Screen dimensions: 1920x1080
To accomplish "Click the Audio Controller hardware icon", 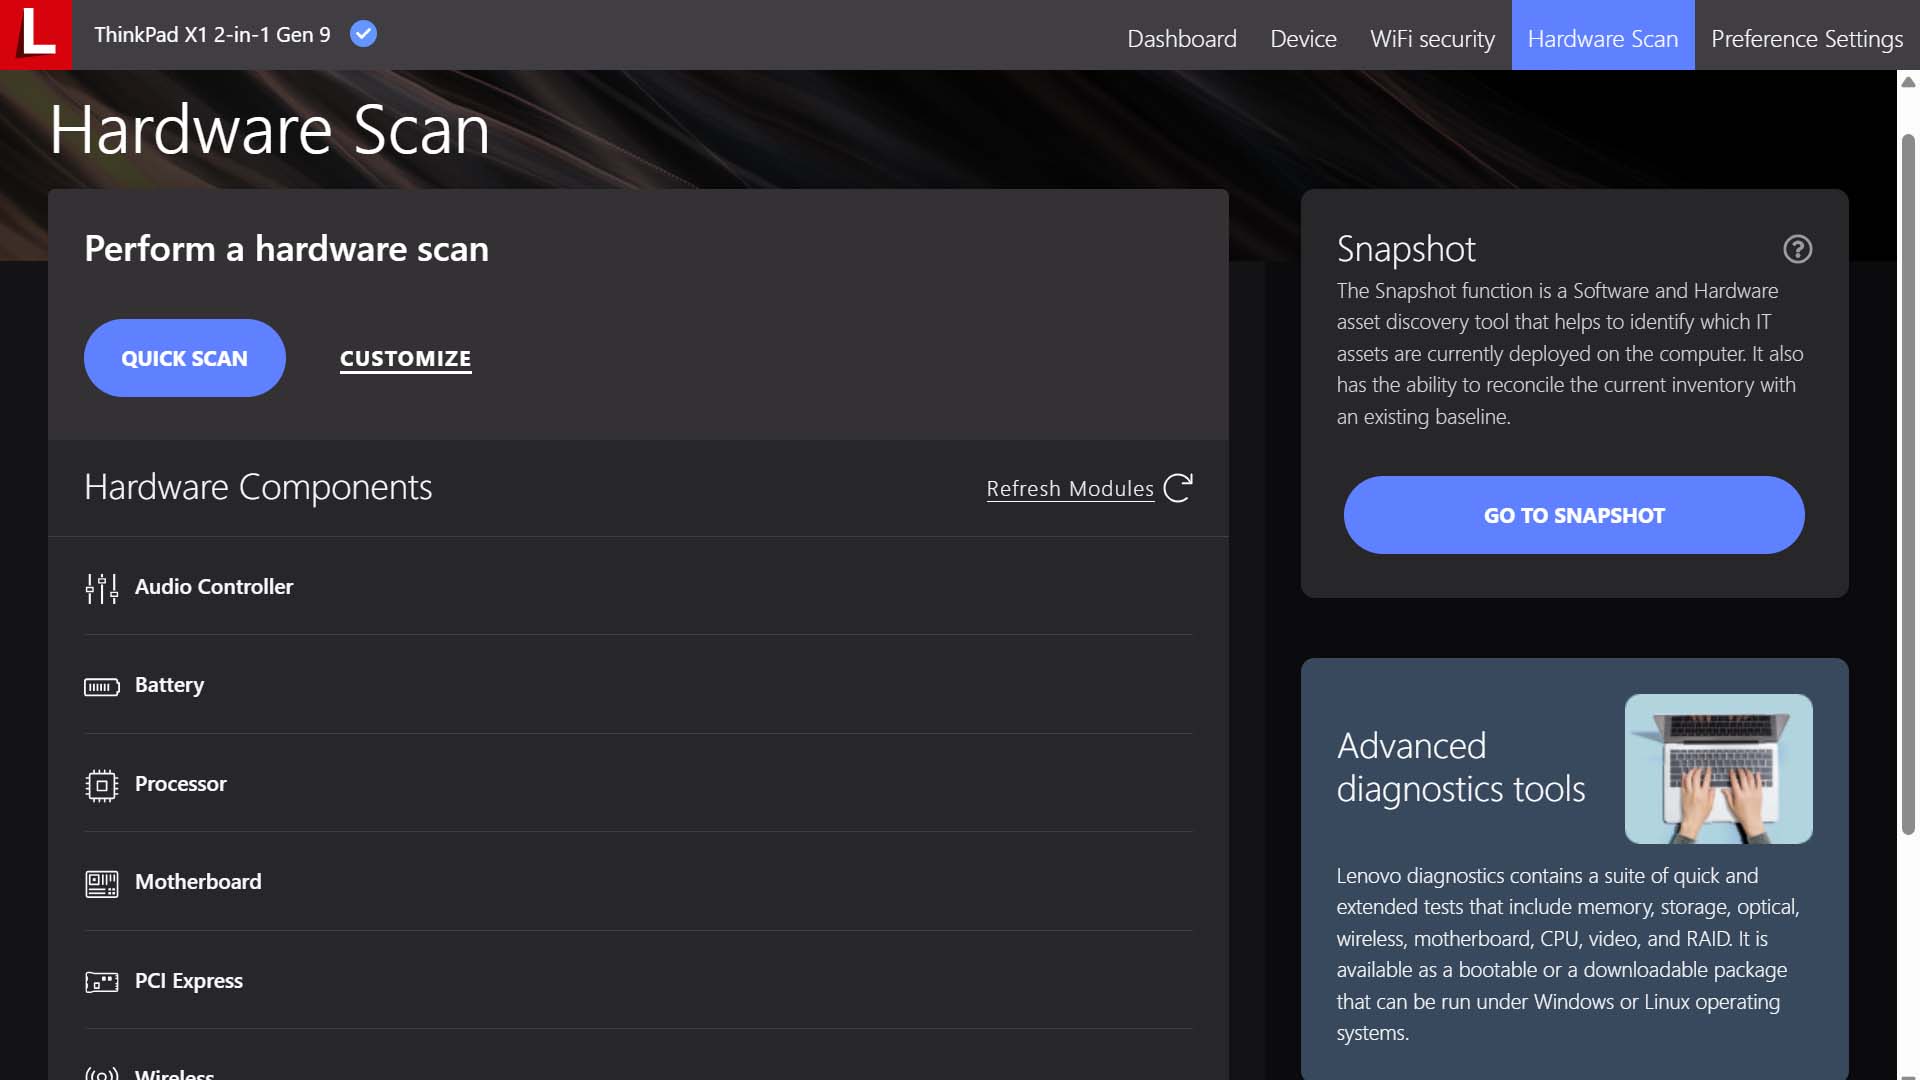I will point(102,587).
